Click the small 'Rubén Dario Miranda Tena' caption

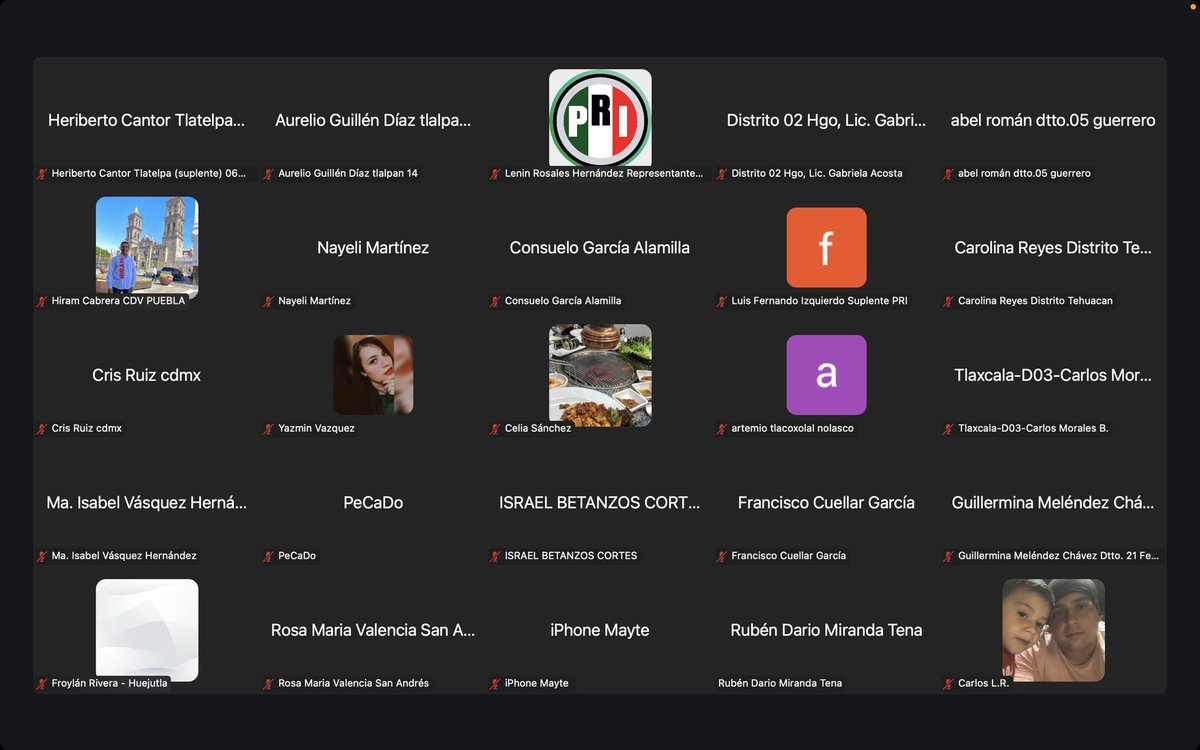pyautogui.click(x=780, y=684)
